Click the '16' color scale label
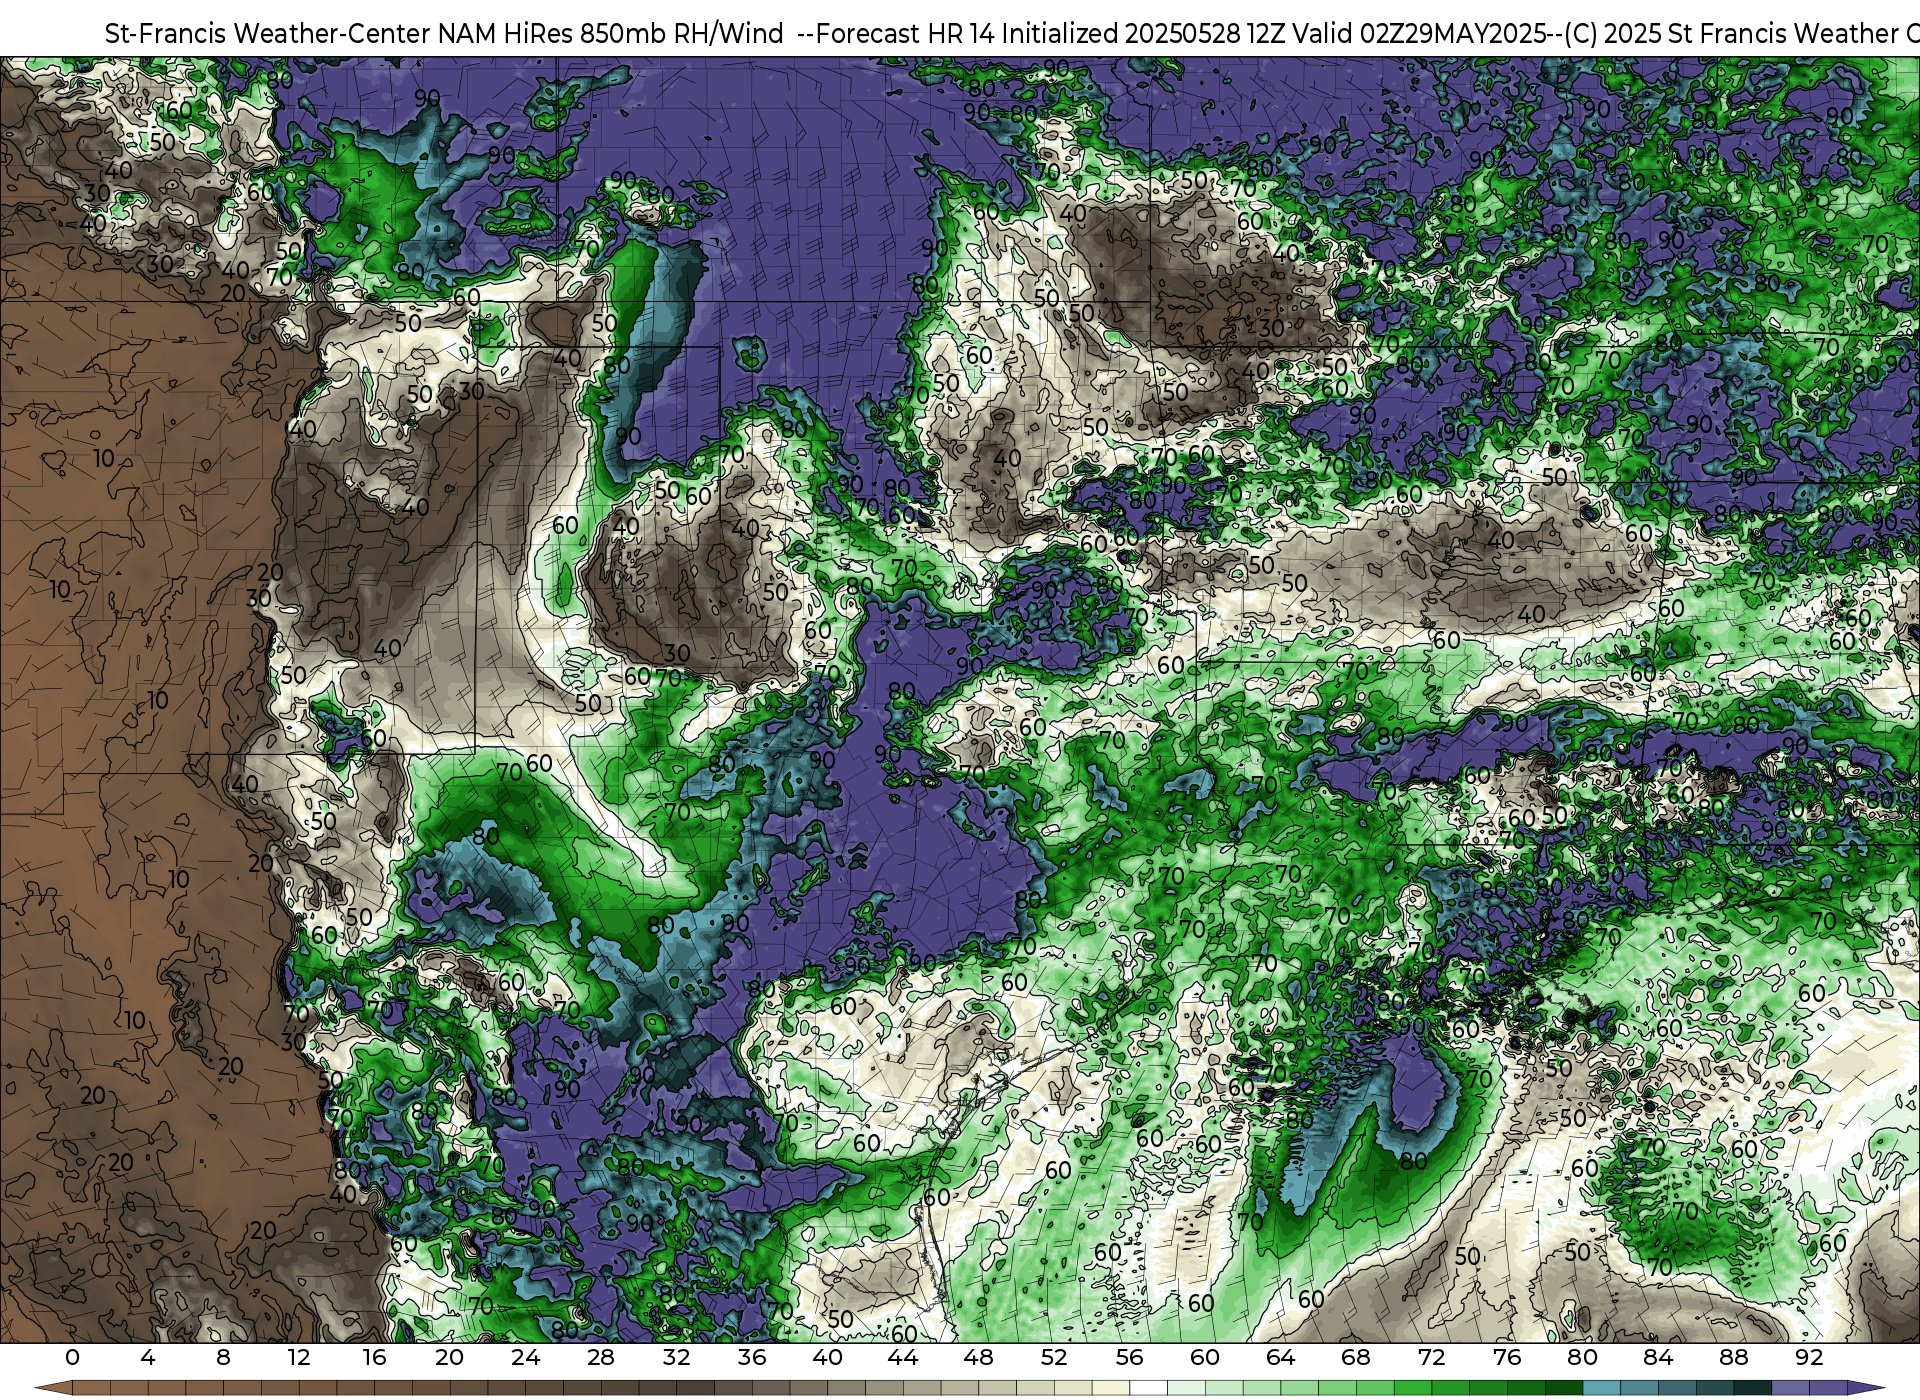This screenshot has height=1400, width=1920. pyautogui.click(x=374, y=1358)
